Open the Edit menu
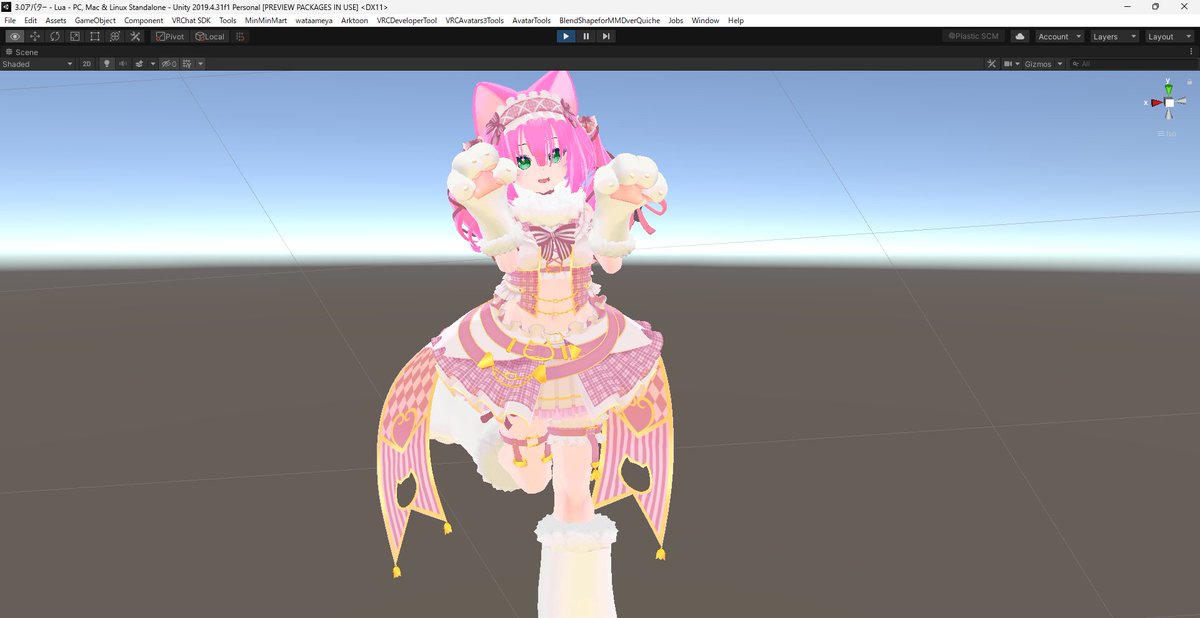This screenshot has width=1200, height=618. pos(31,20)
